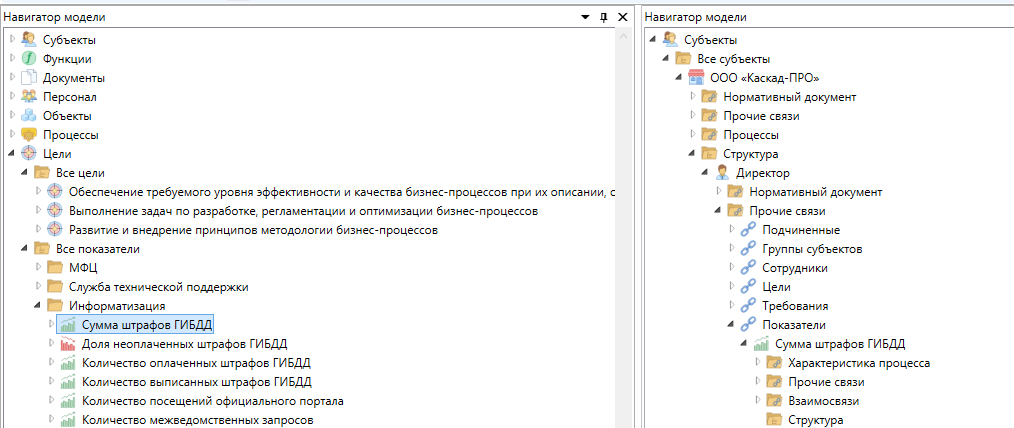Collapse the Структура node under ООО «Каскад-ПРО»
Screen dimensions: 1014x428
click(x=693, y=154)
